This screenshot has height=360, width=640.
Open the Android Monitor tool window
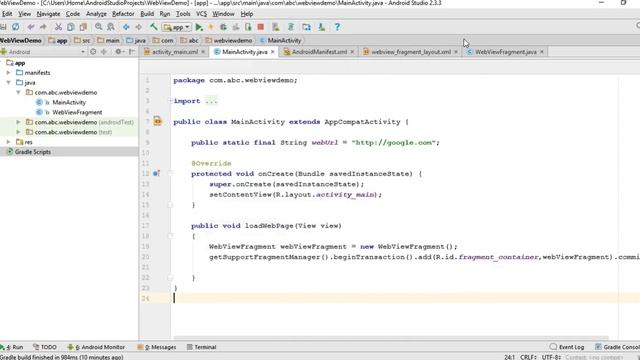point(96,347)
